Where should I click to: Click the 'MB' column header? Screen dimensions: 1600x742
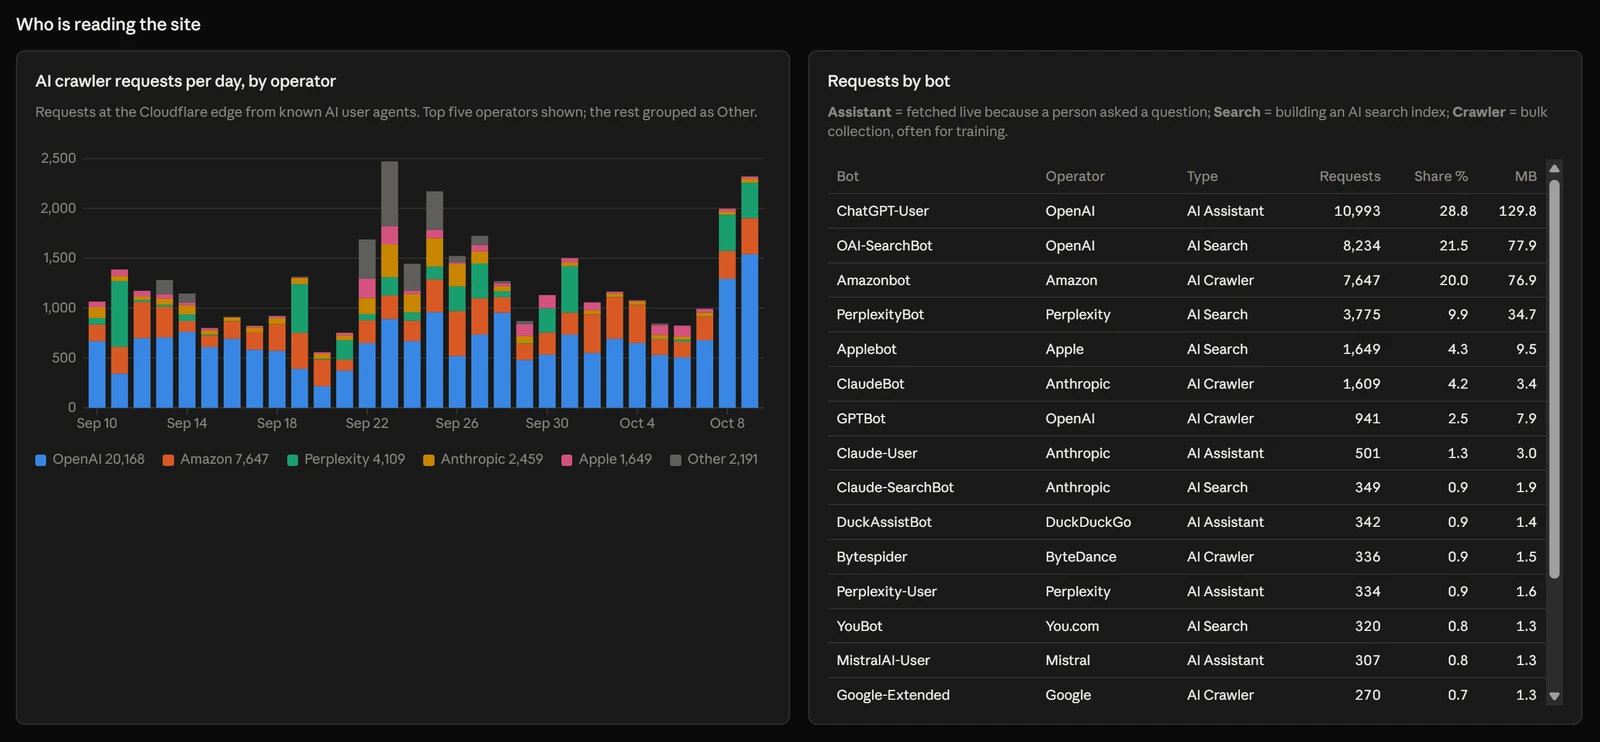click(x=1526, y=176)
